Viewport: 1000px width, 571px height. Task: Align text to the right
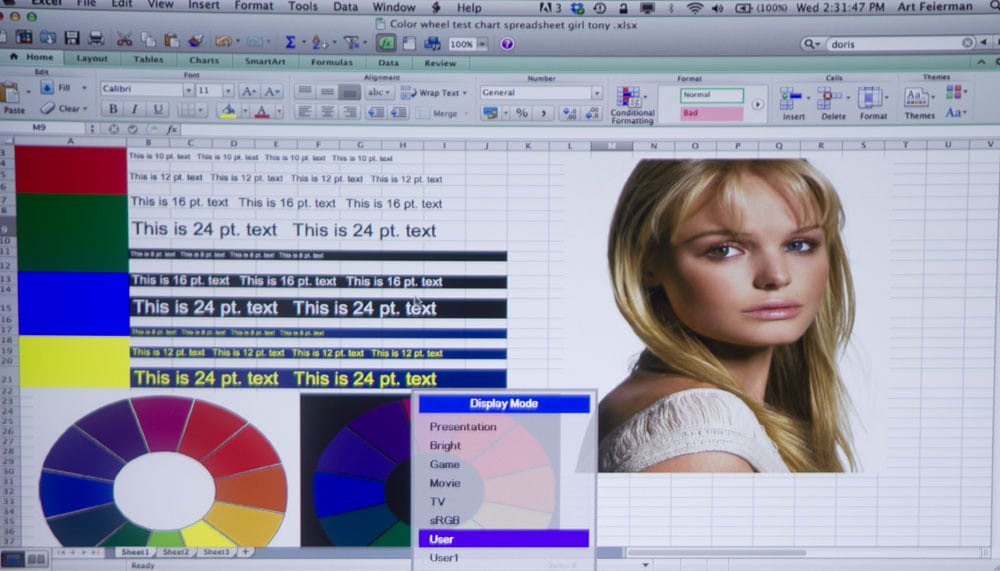point(349,112)
